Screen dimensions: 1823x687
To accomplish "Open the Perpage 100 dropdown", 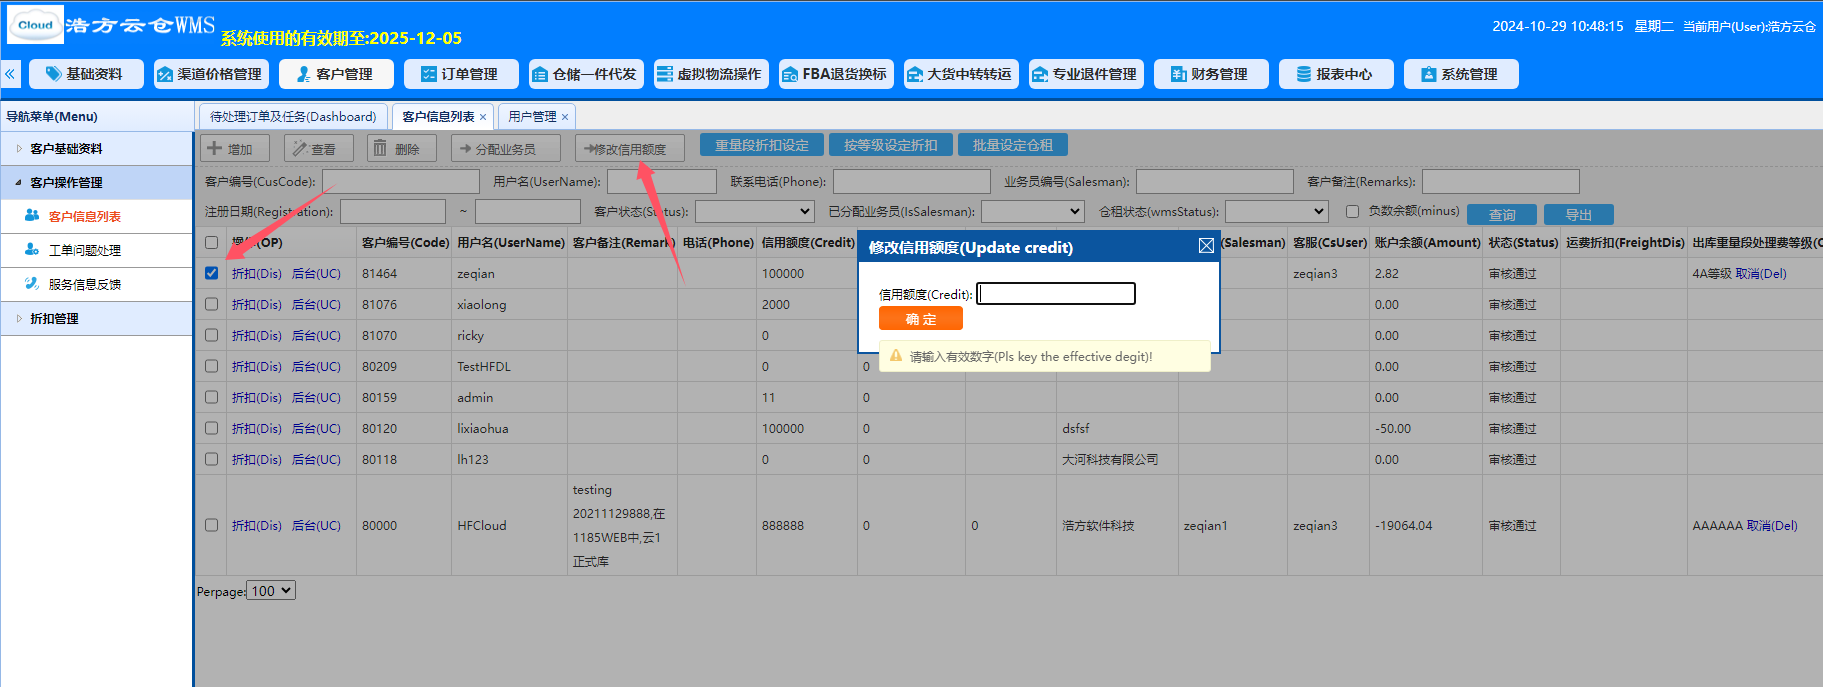I will pyautogui.click(x=271, y=591).
